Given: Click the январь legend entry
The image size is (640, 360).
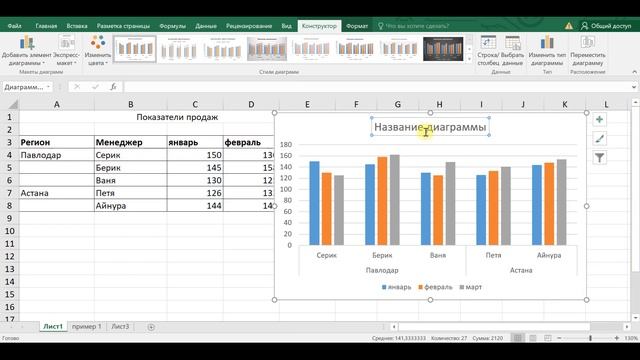Looking at the screenshot, I should click(x=396, y=287).
